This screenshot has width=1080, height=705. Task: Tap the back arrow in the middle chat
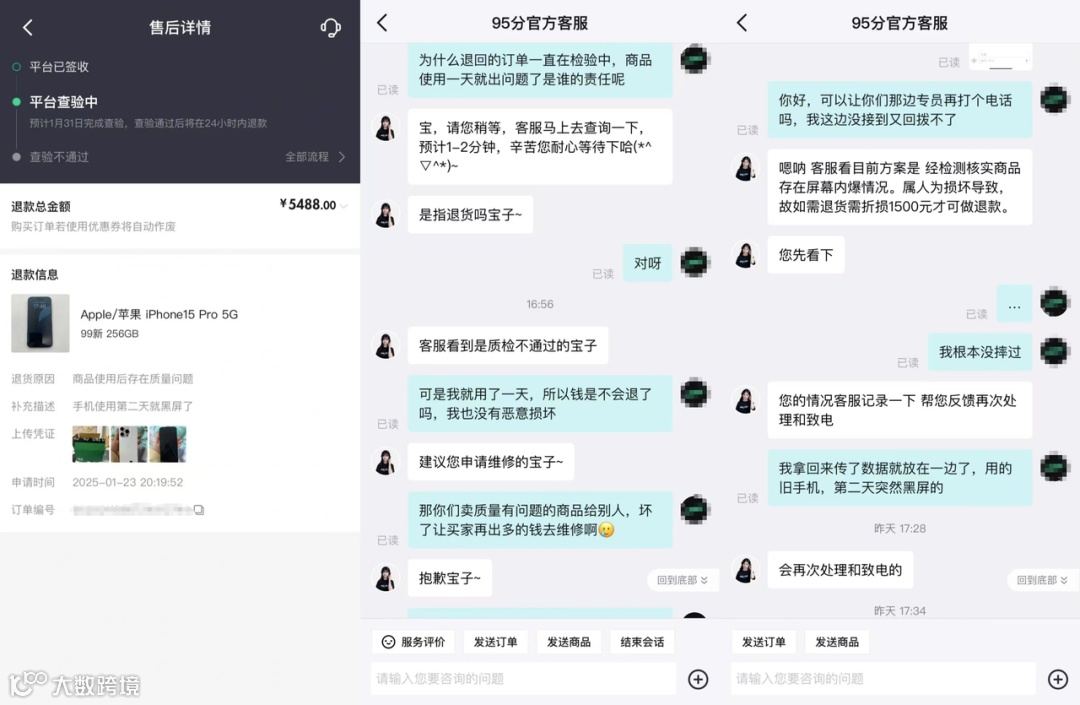[382, 23]
